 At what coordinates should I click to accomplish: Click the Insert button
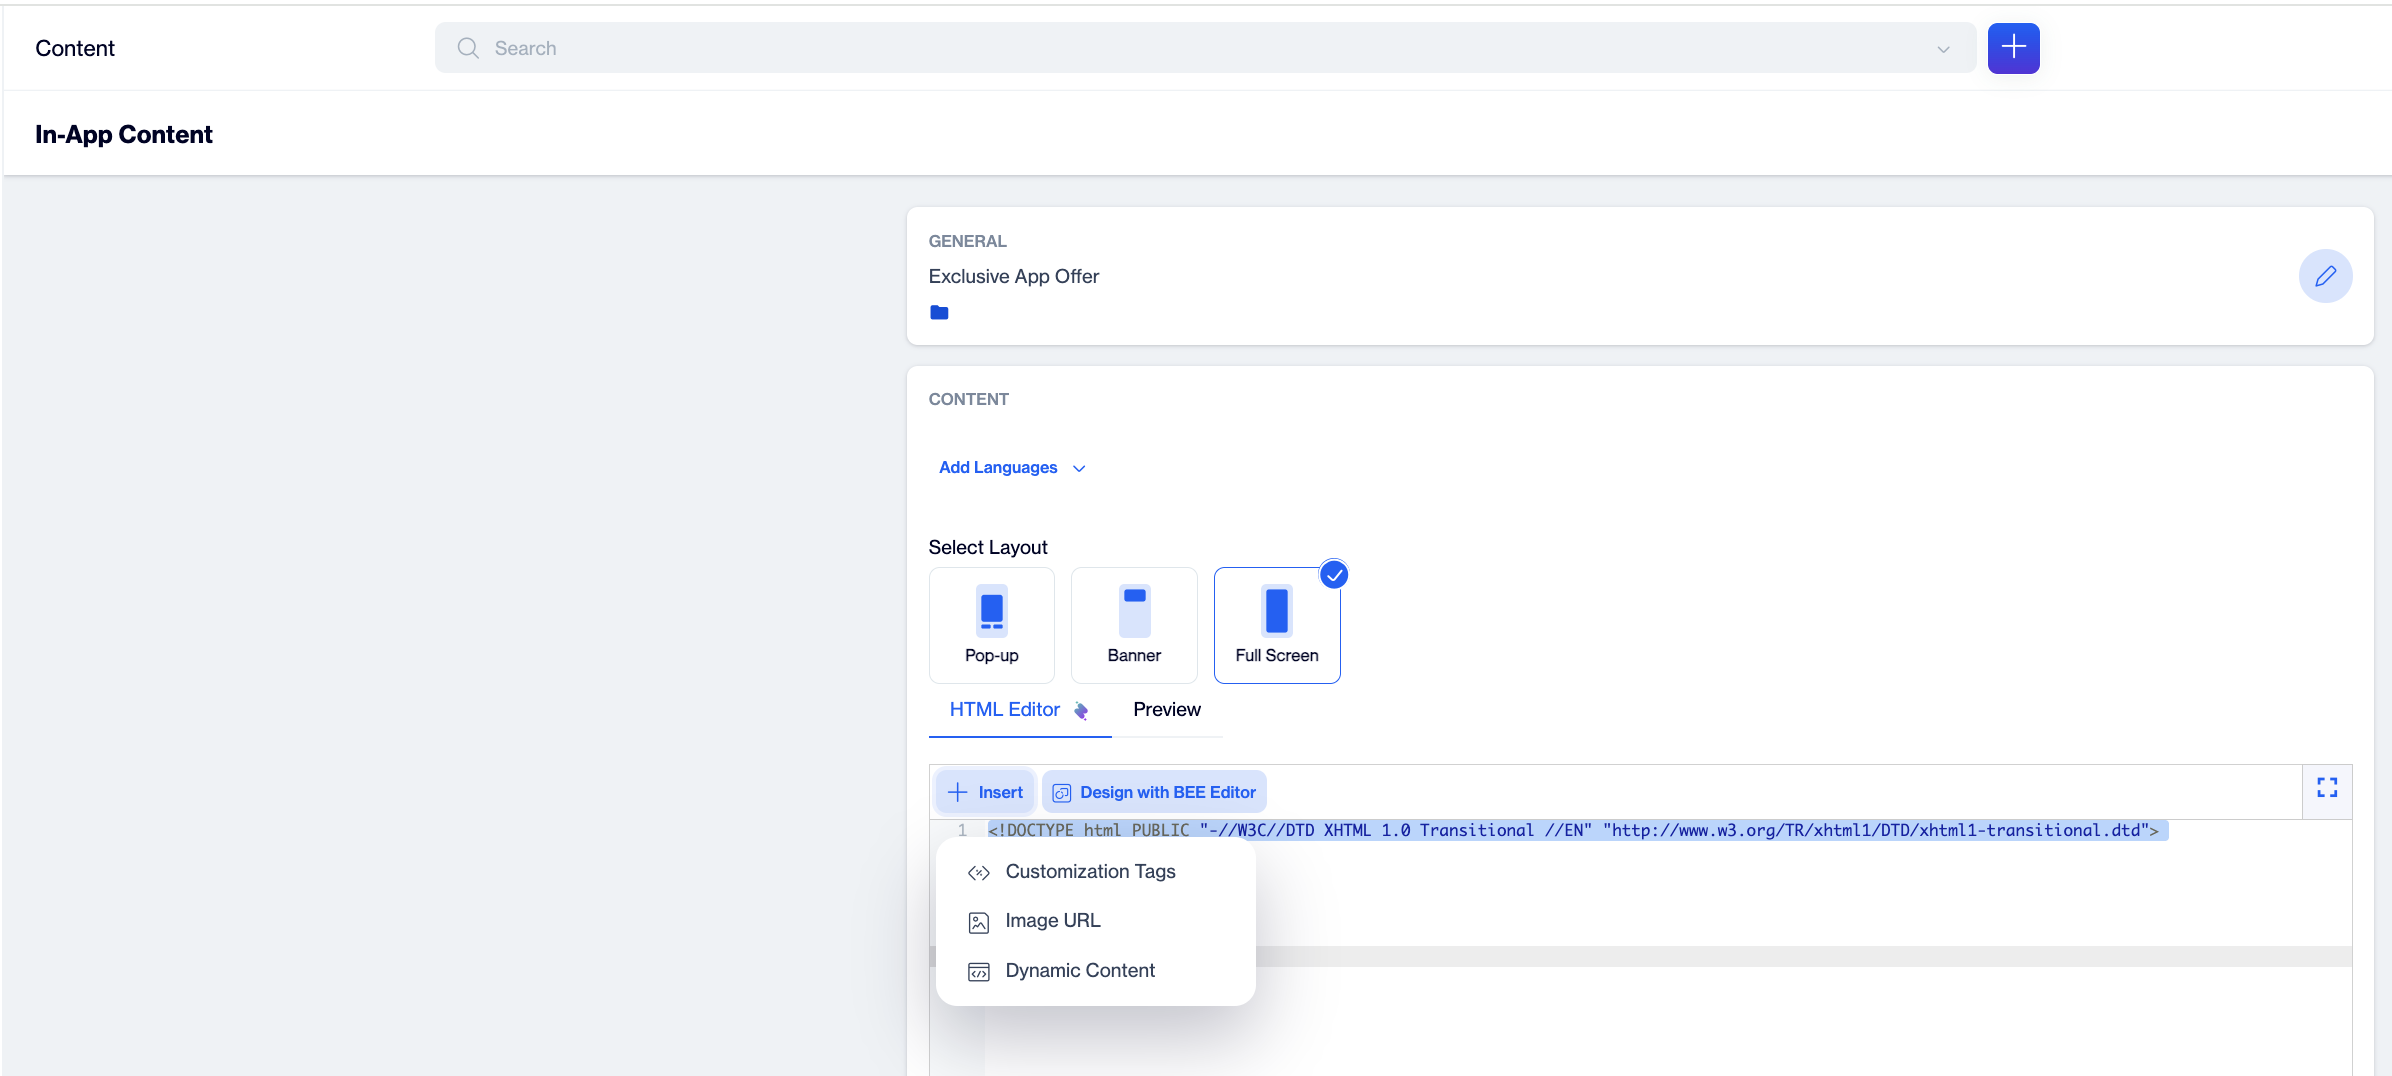[x=985, y=792]
